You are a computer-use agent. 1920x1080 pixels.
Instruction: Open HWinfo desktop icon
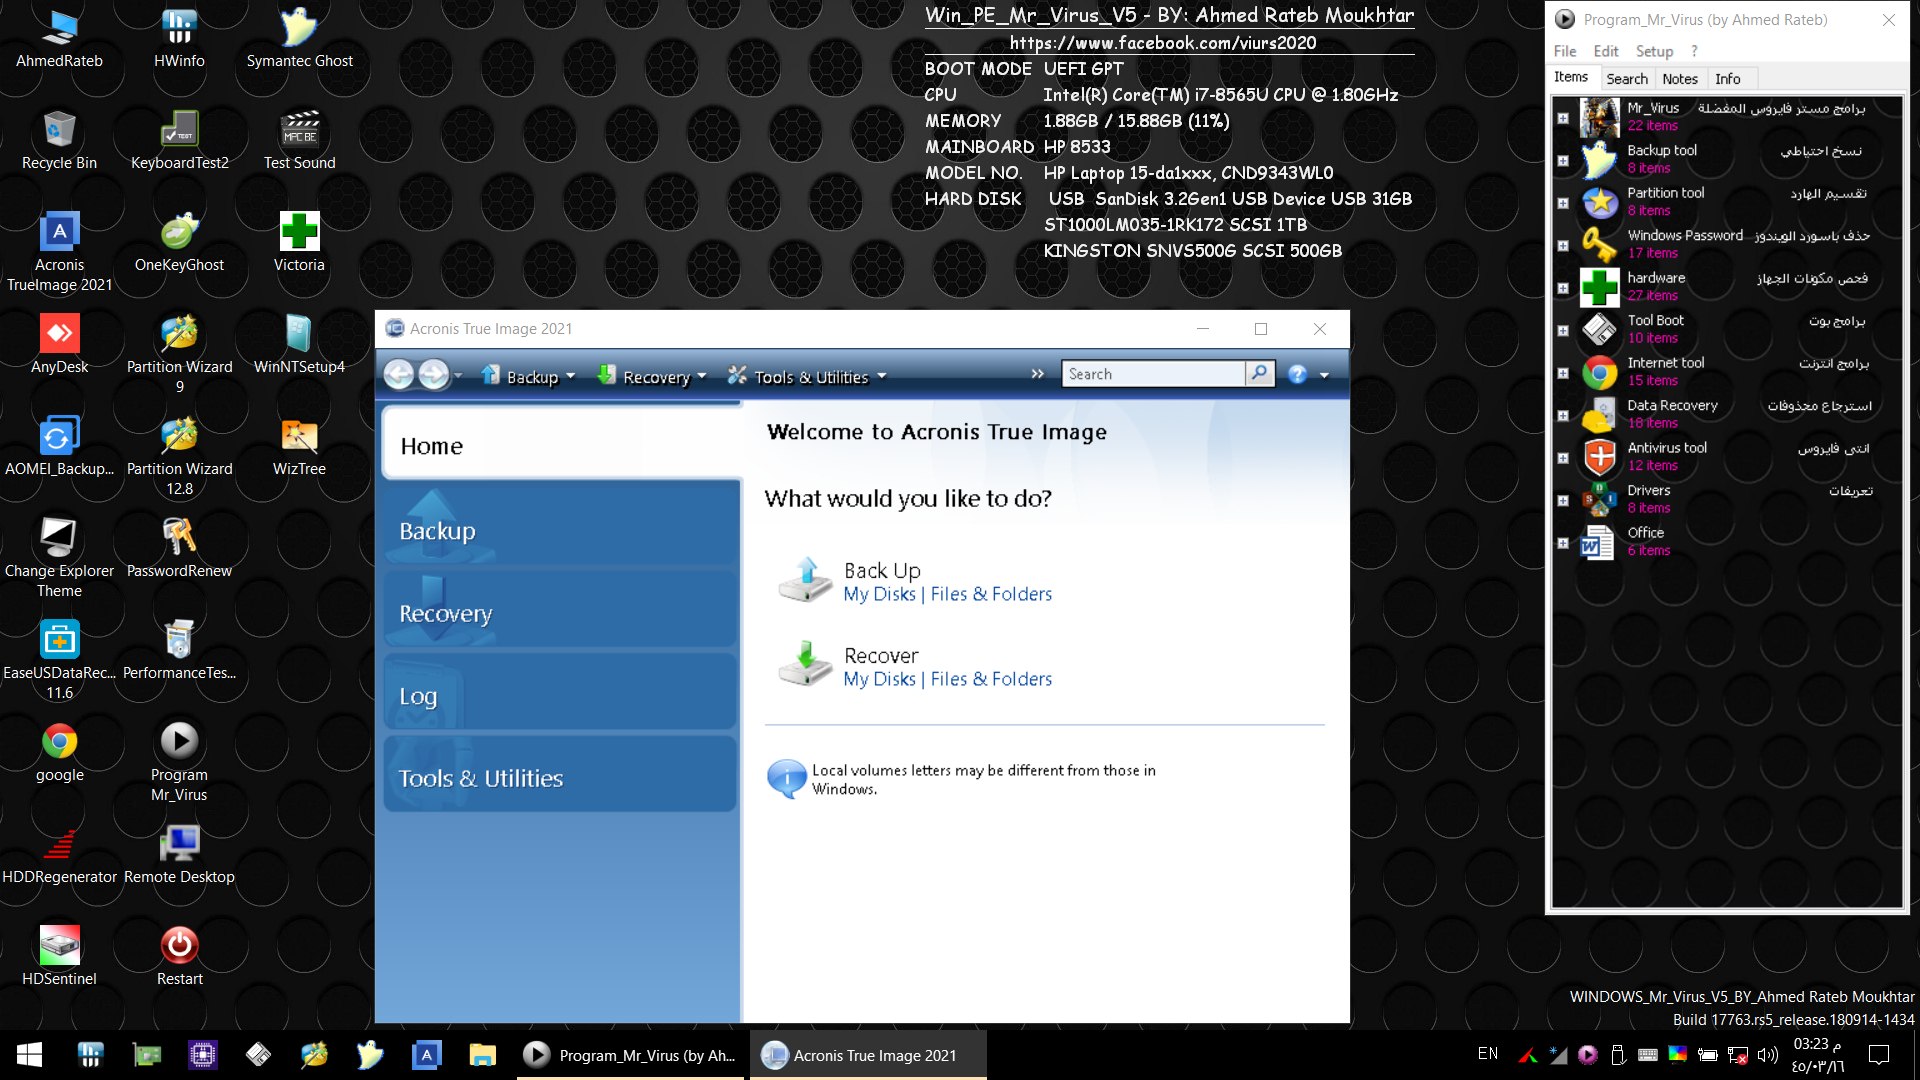[x=179, y=40]
